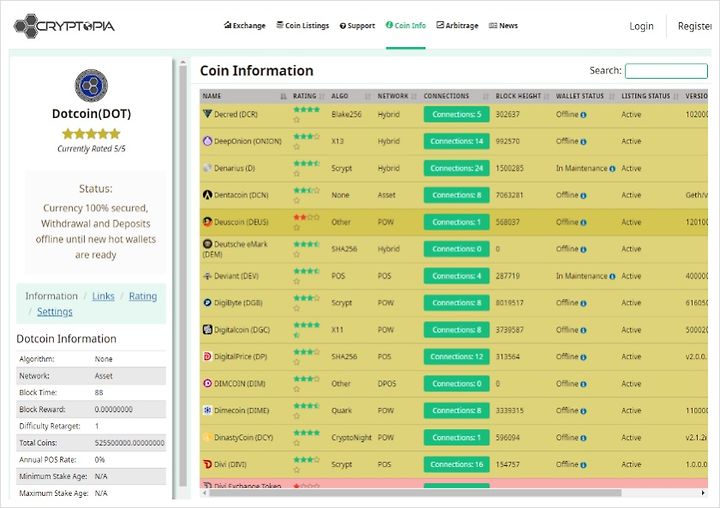
Task: Click DigitalPrice's Connections: 12 button
Action: [x=456, y=356]
